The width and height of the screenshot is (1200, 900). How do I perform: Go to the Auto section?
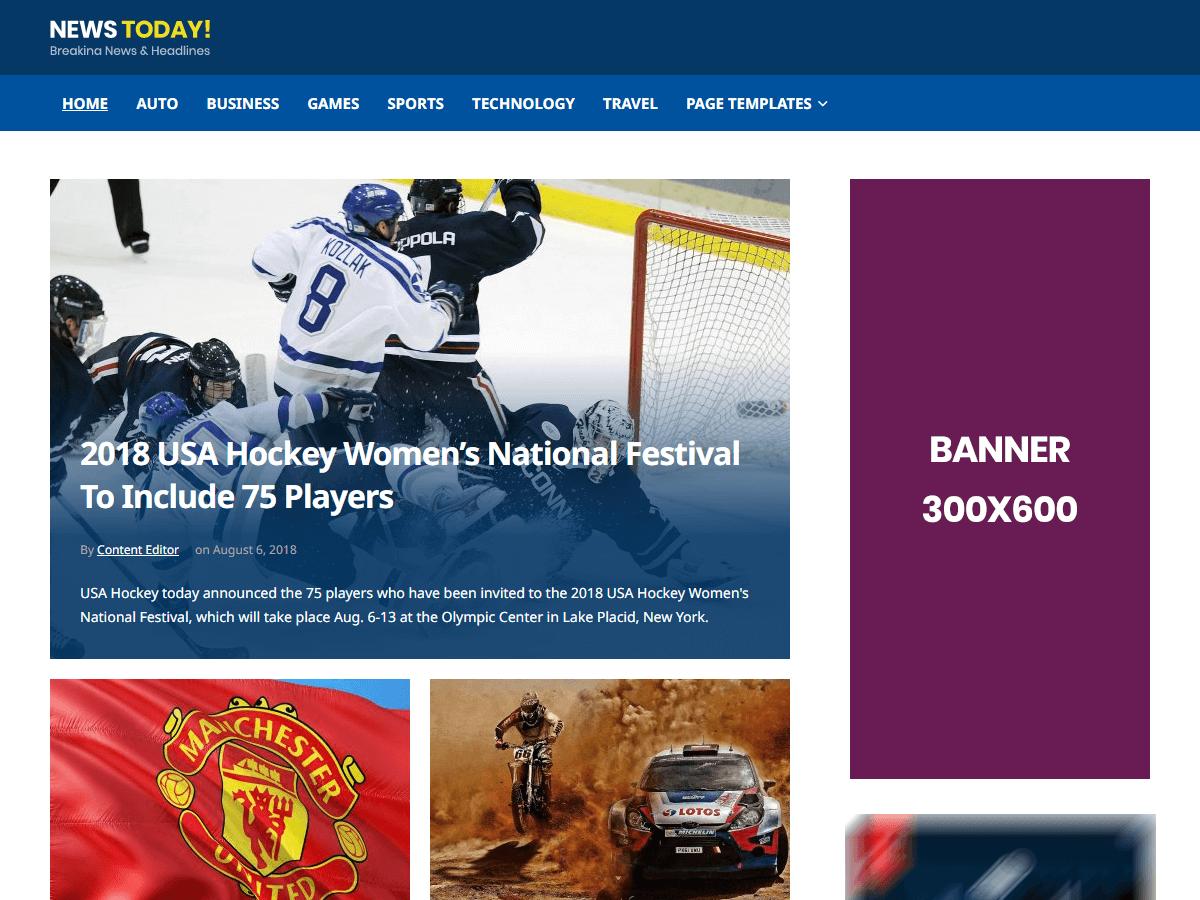tap(157, 103)
